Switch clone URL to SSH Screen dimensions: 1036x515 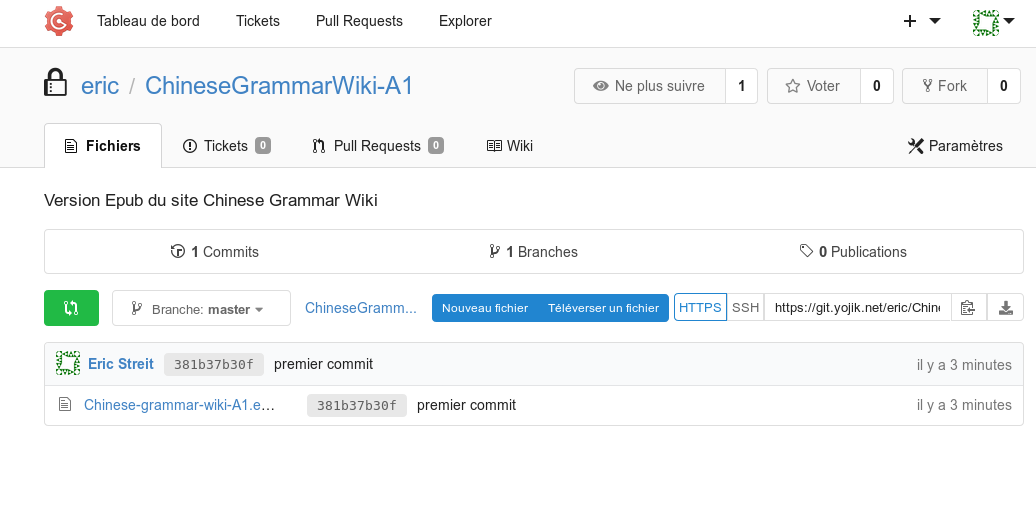pyautogui.click(x=745, y=308)
